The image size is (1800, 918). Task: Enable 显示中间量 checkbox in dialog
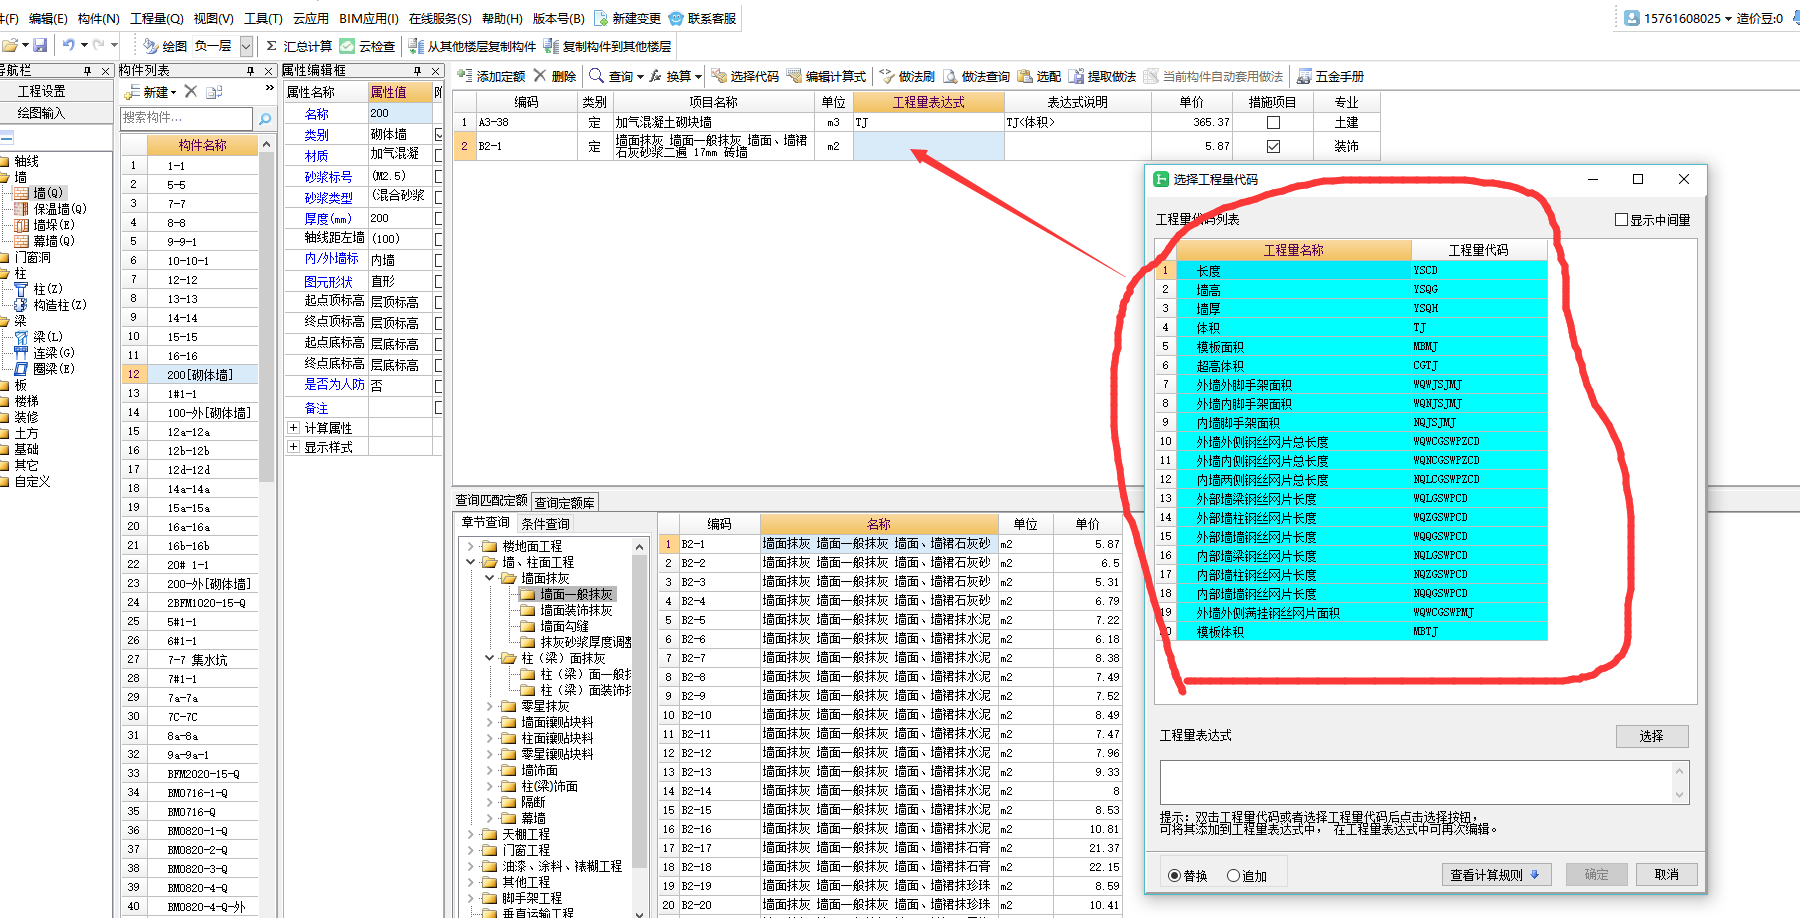coord(1621,220)
